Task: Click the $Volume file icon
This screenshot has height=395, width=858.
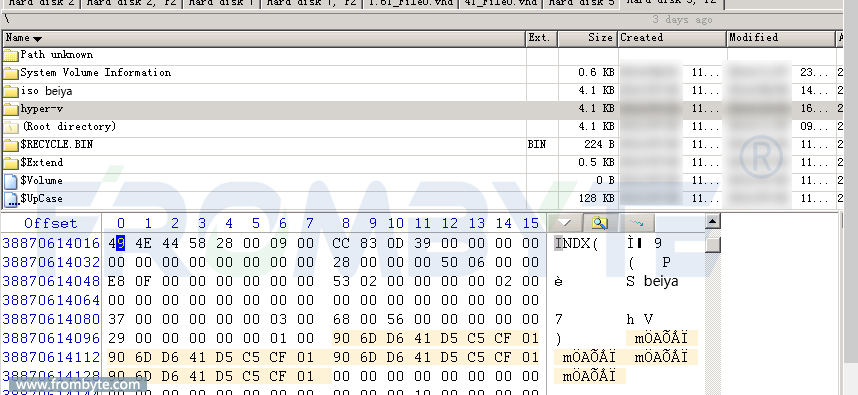Action: 11,181
